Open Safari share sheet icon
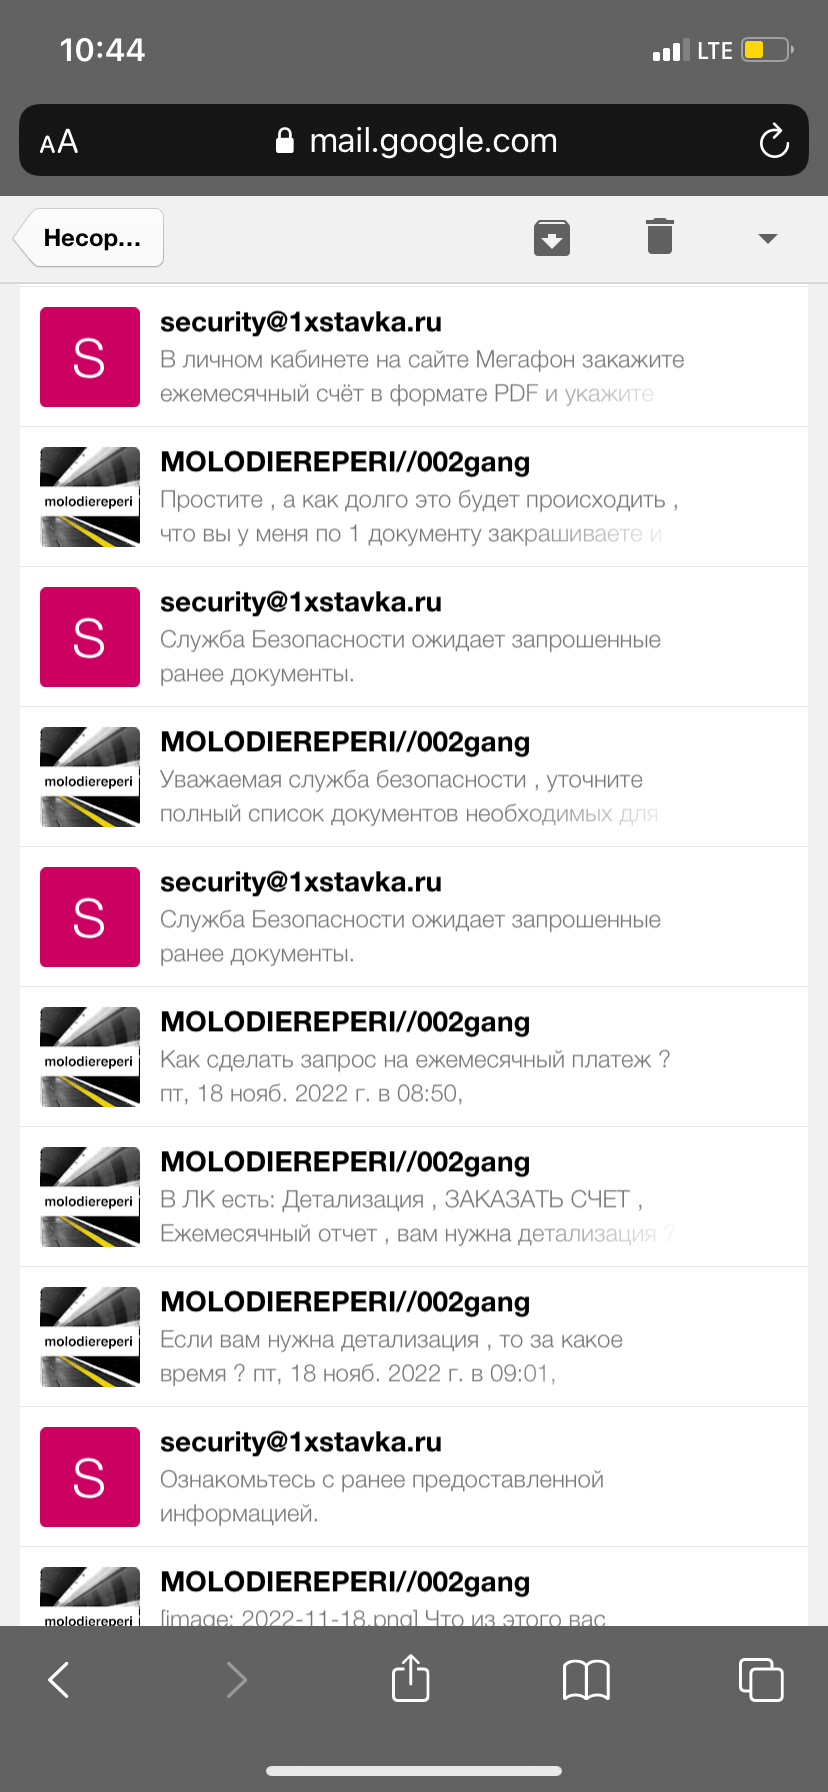 (x=411, y=1677)
